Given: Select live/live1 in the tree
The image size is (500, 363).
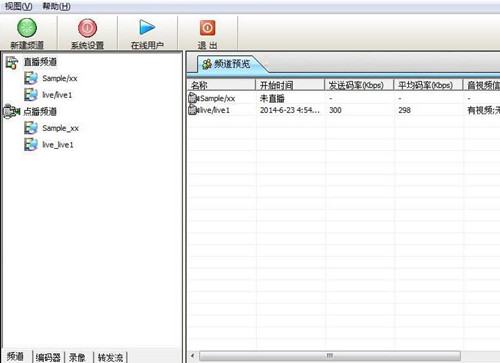Looking at the screenshot, I should coord(57,95).
